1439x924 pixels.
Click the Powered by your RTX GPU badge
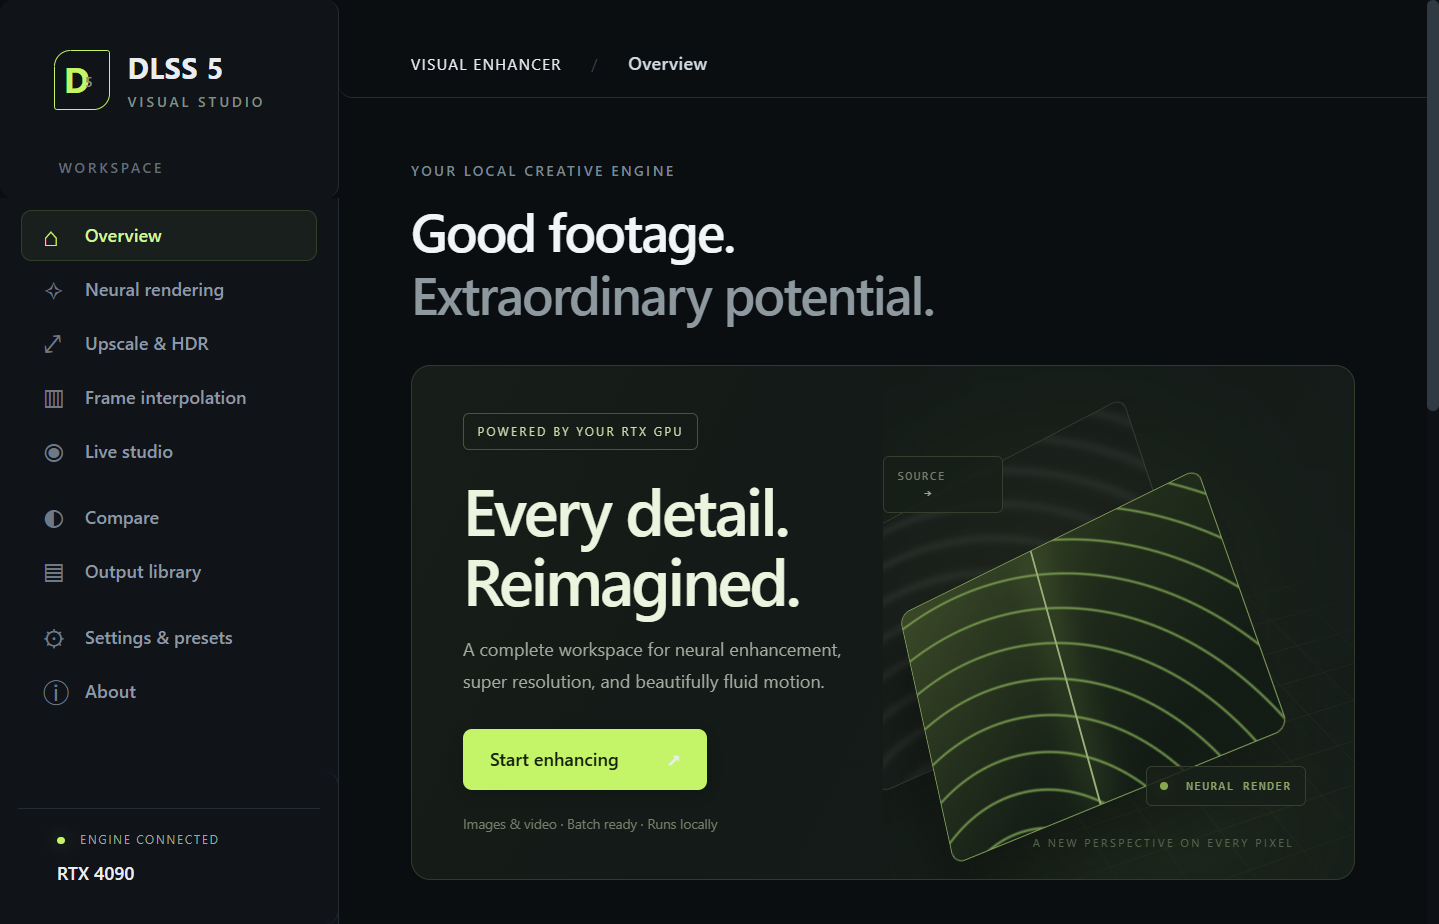(x=580, y=432)
